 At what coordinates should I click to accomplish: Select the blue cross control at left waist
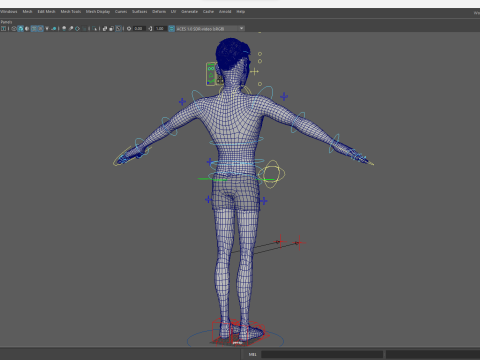(x=210, y=162)
